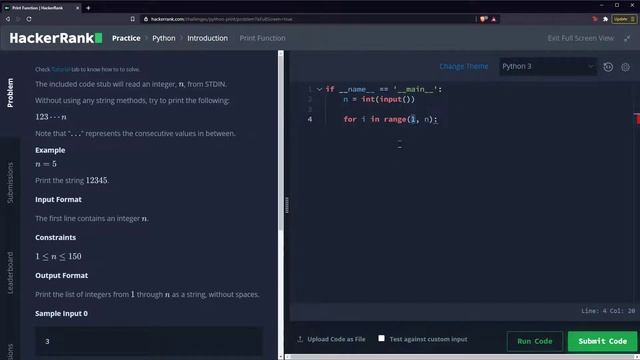The height and width of the screenshot is (360, 640).
Task: Click the upload icon beside Upload Code
Action: tap(300, 339)
